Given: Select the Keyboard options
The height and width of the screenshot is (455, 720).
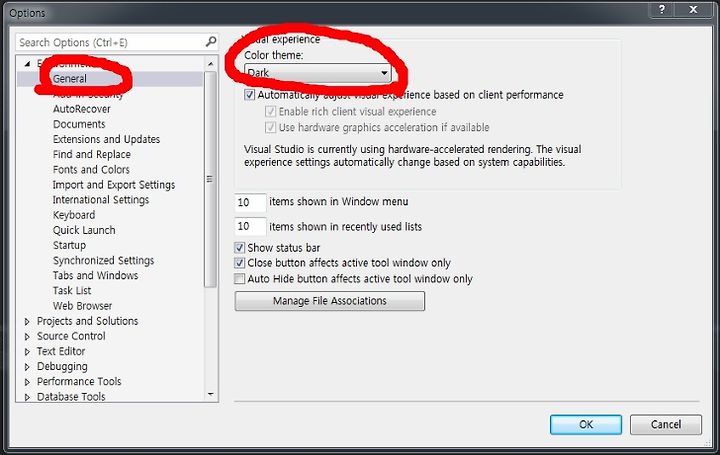Looking at the screenshot, I should click(74, 215).
